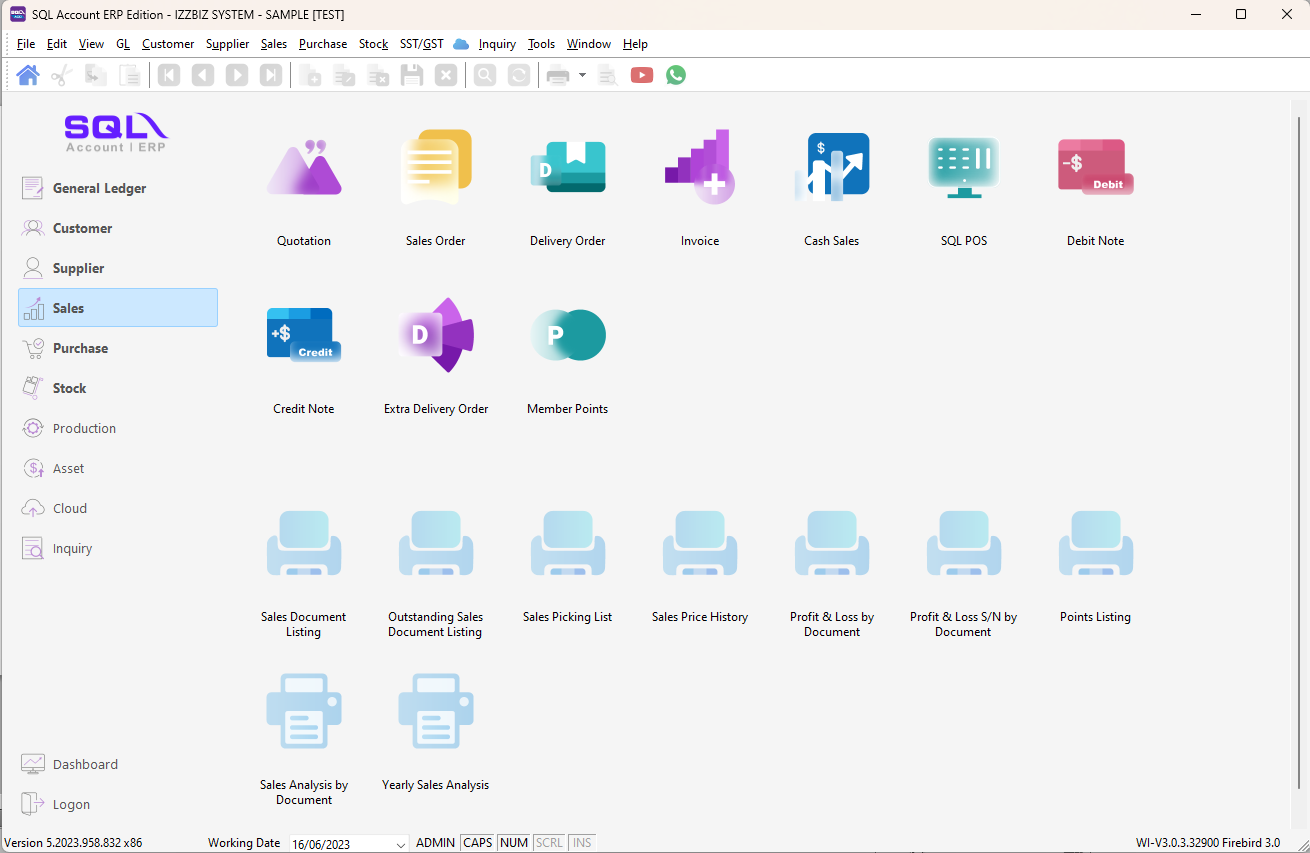Image resolution: width=1310 pixels, height=853 pixels.
Task: Open the Tools menu
Action: click(541, 44)
